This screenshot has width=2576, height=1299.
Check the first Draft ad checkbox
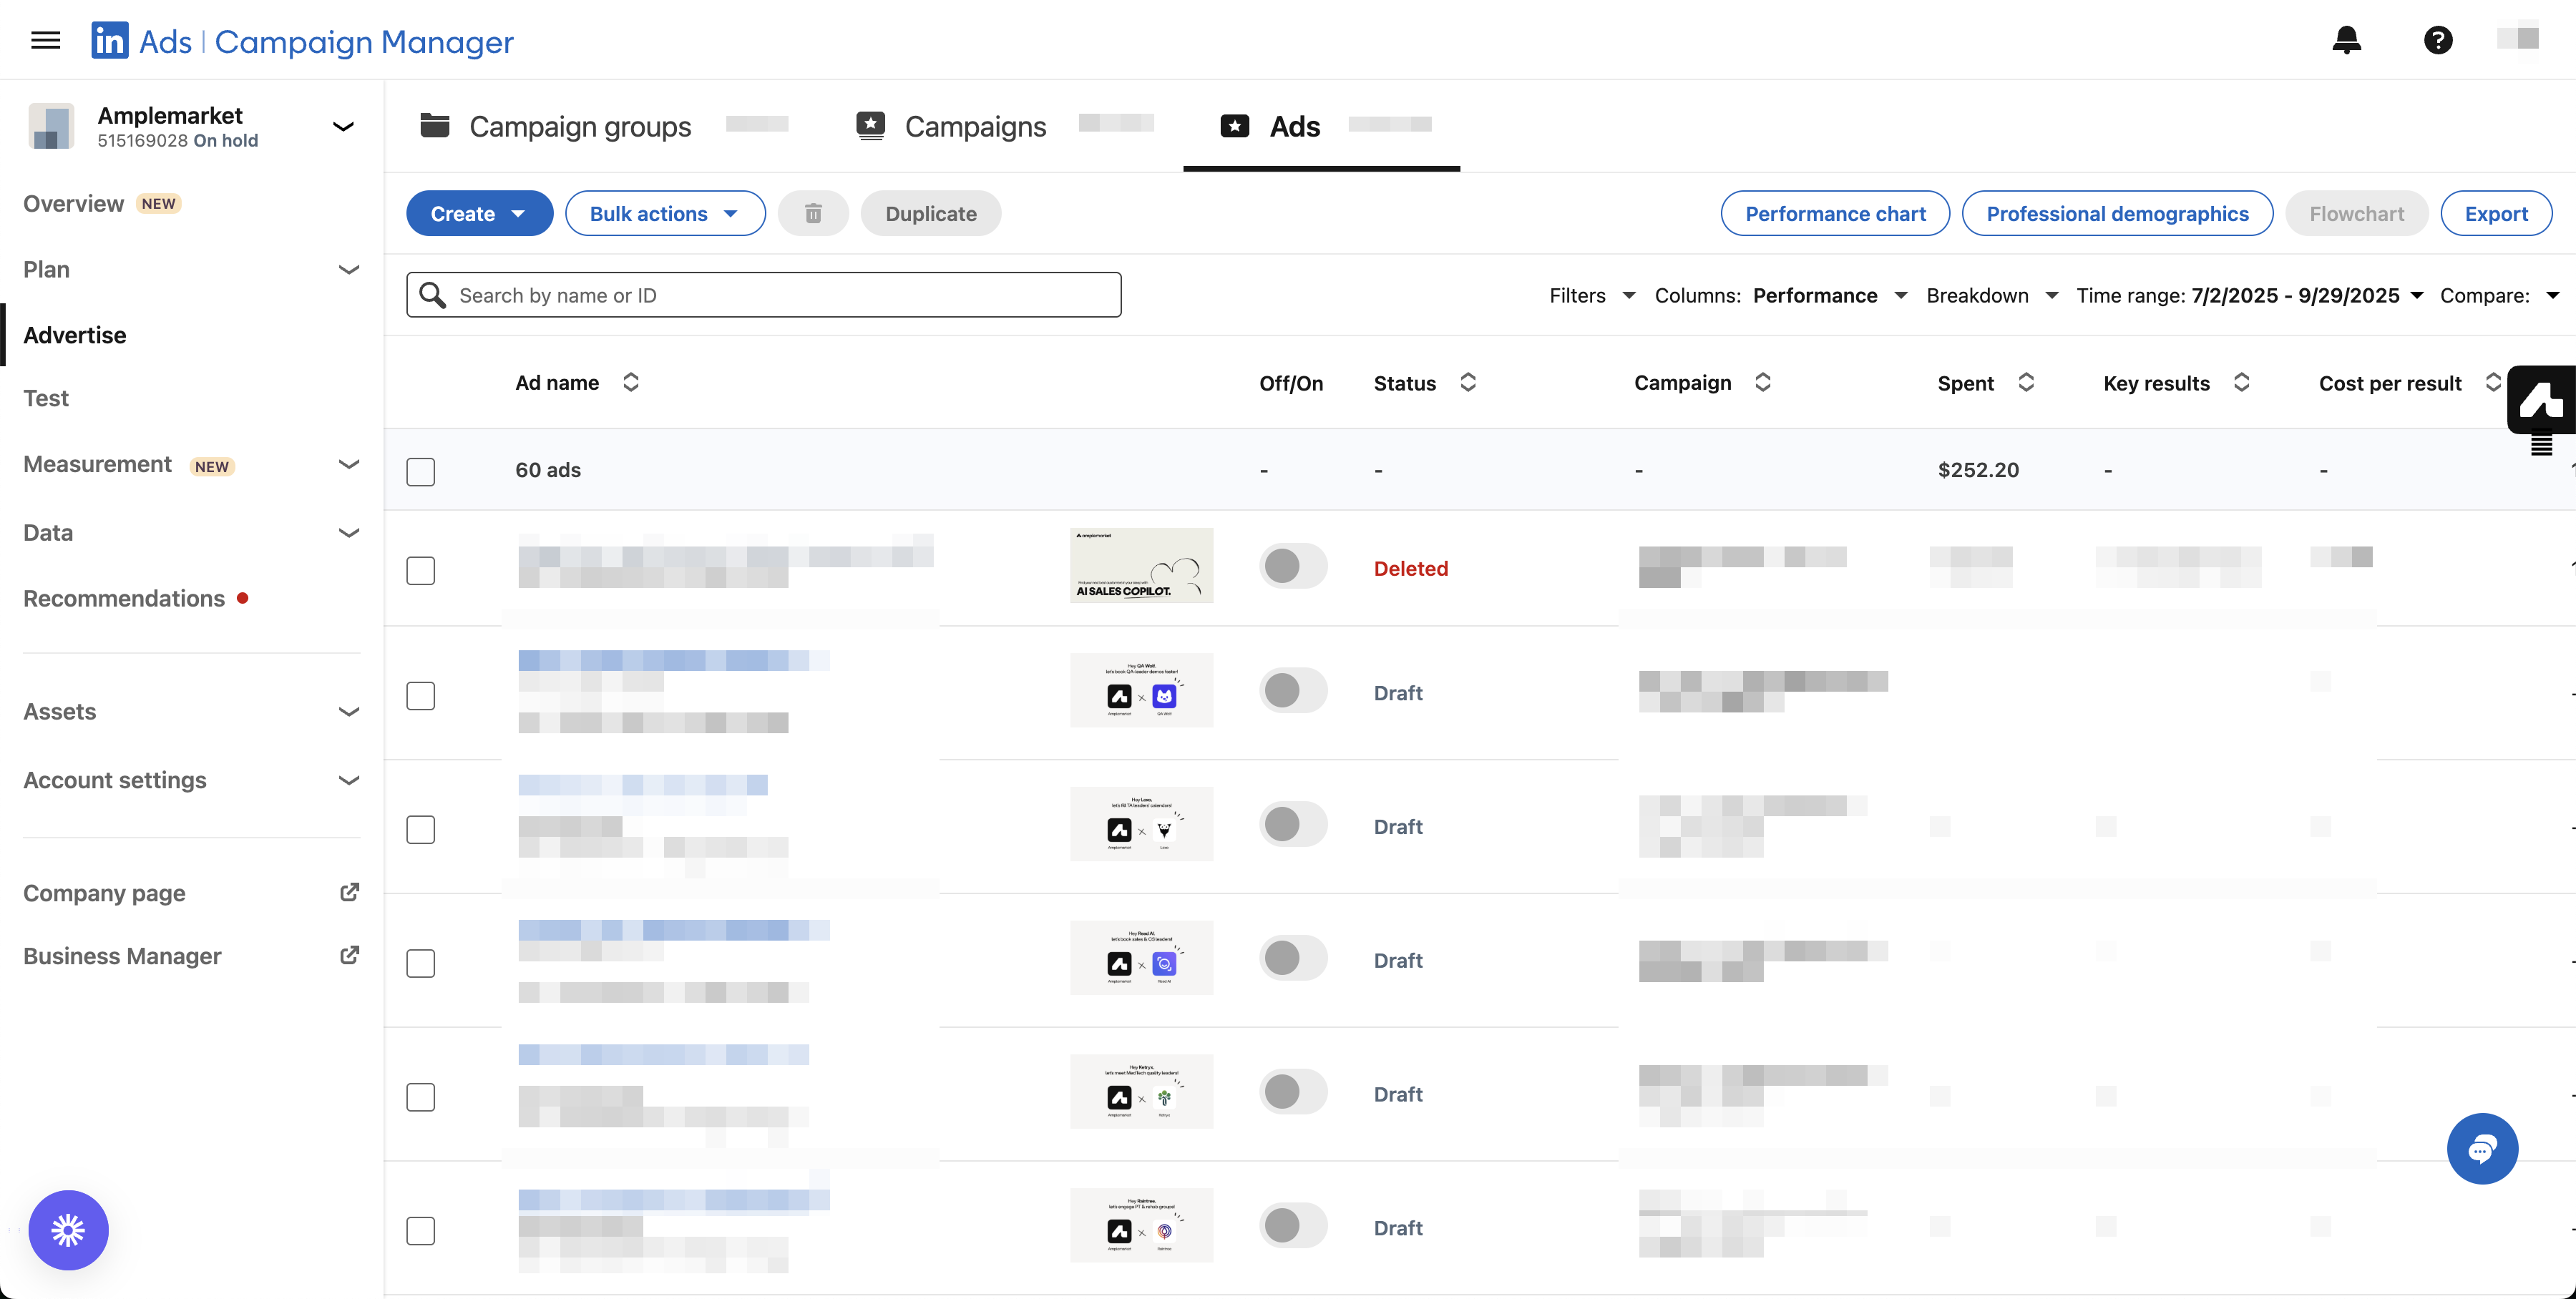coord(421,695)
